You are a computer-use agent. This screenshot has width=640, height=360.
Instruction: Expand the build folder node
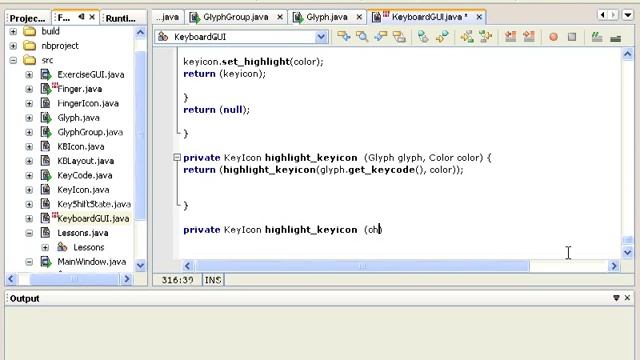[x=13, y=31]
